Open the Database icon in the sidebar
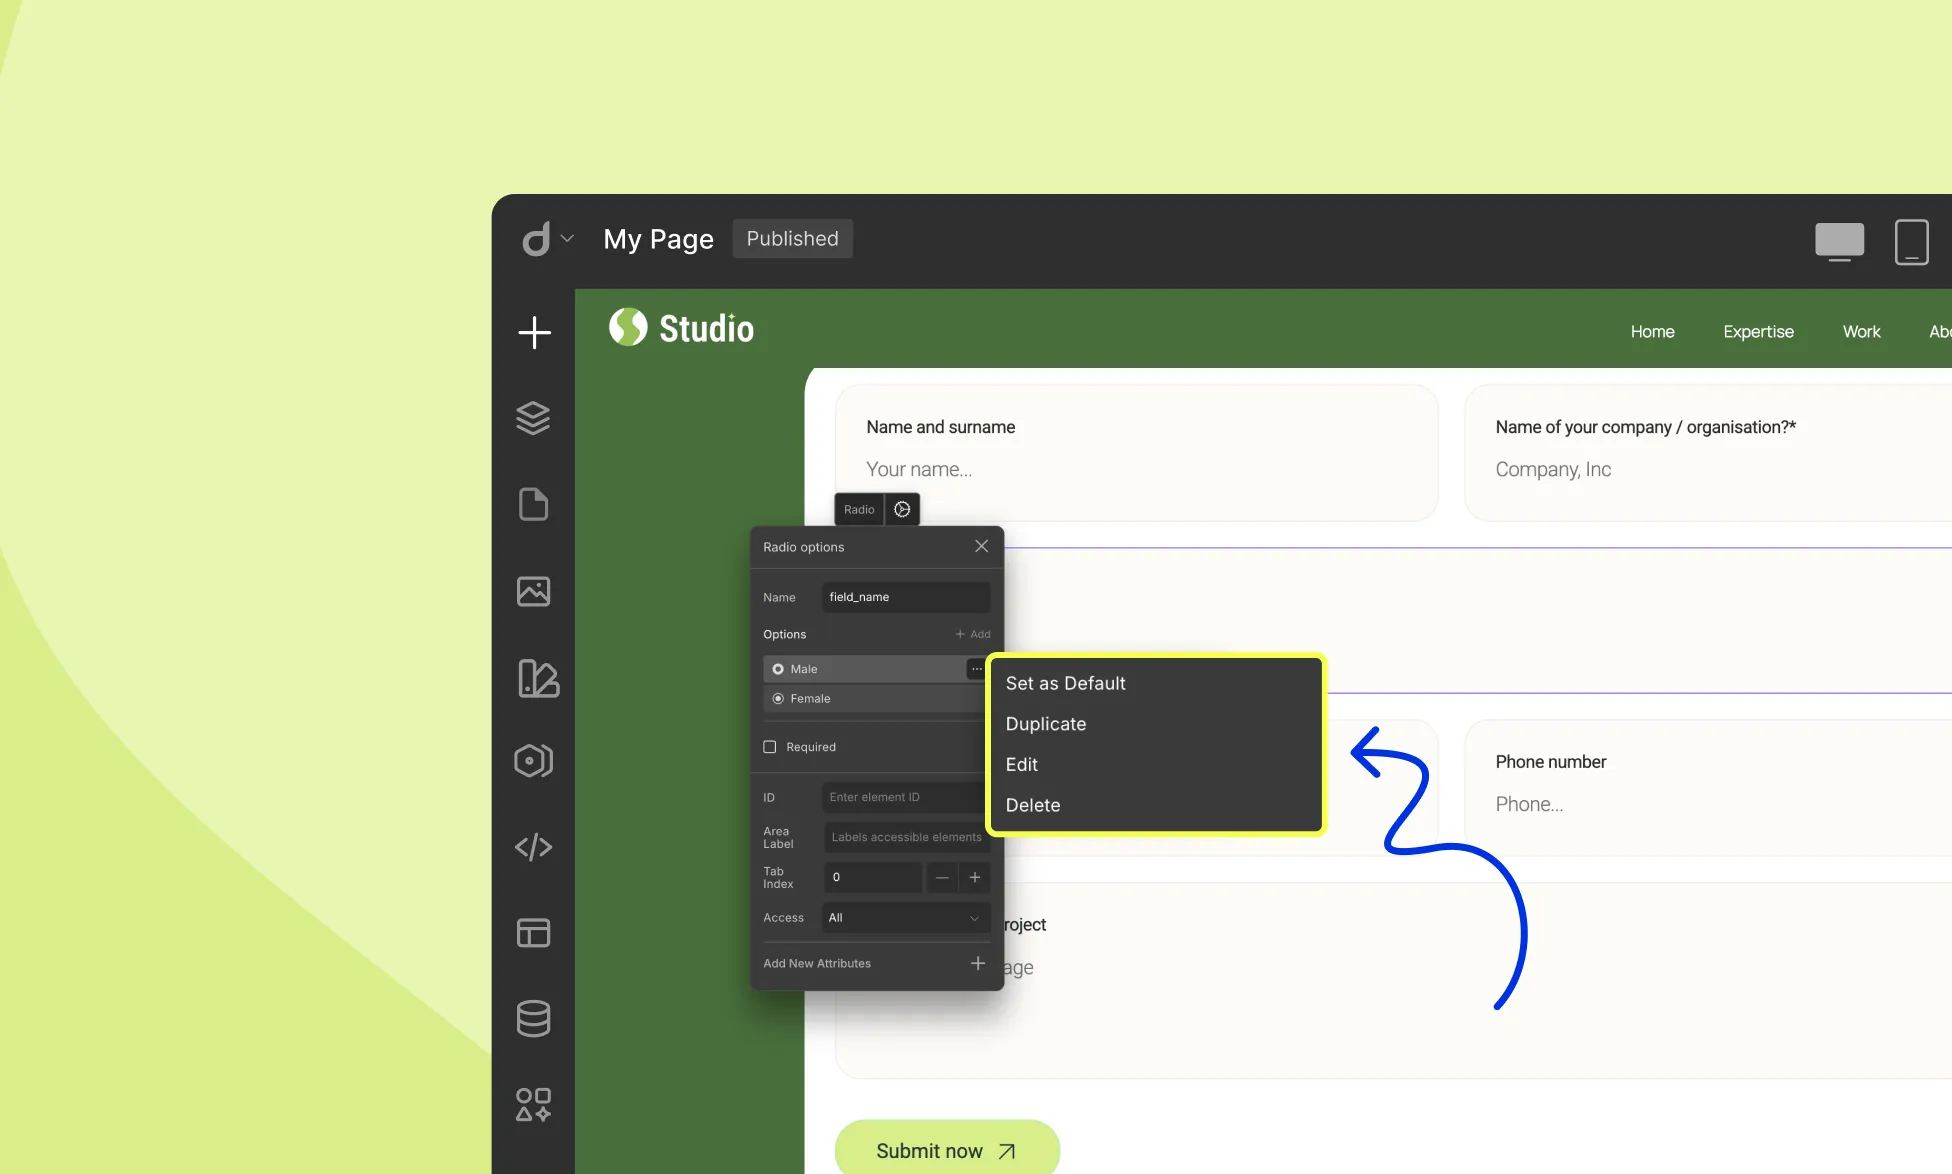The width and height of the screenshot is (1952, 1174). click(533, 1019)
